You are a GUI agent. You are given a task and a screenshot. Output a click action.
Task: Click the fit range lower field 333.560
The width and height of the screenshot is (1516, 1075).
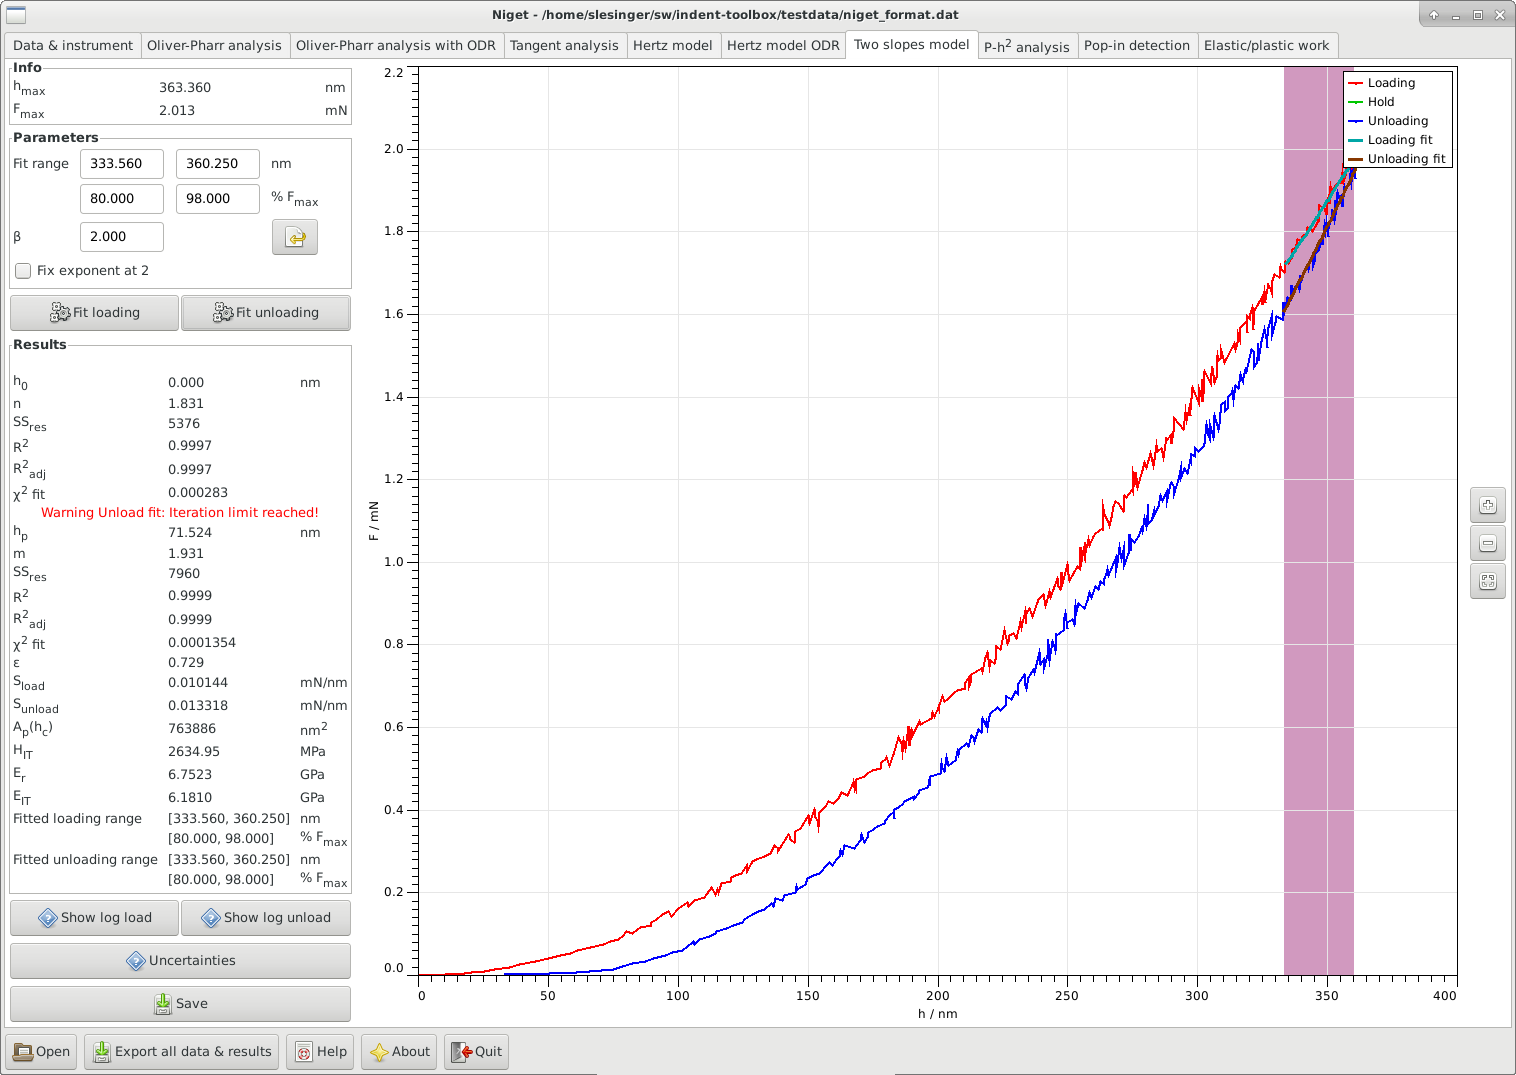tap(122, 164)
